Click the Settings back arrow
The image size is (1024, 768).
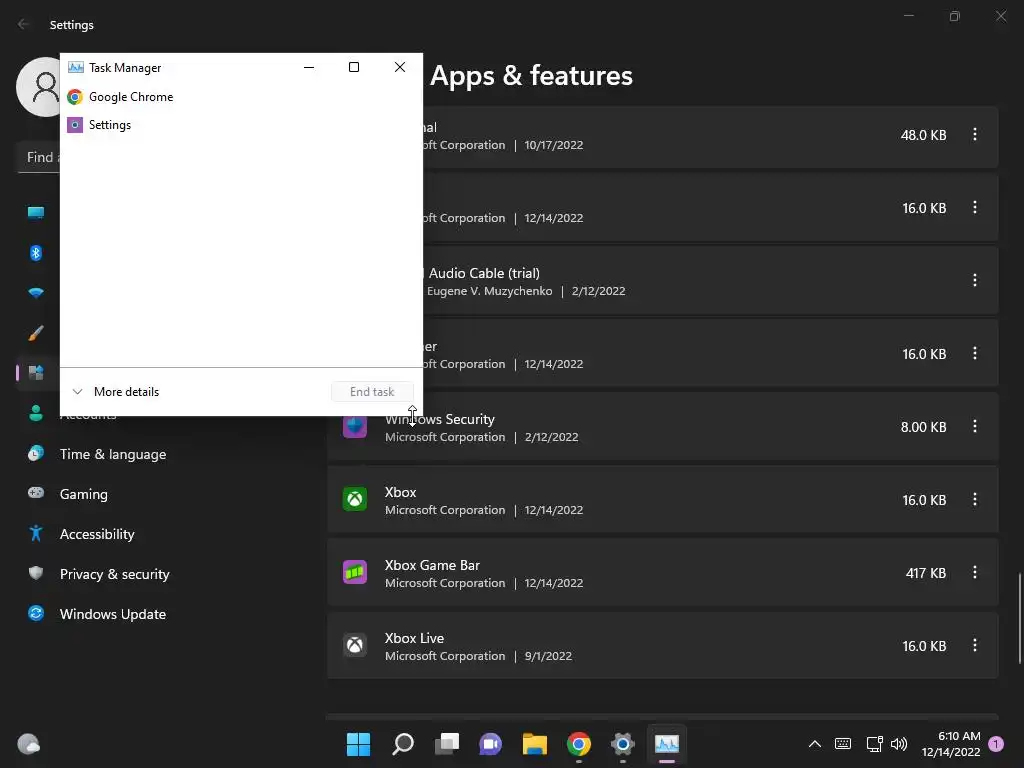click(24, 24)
